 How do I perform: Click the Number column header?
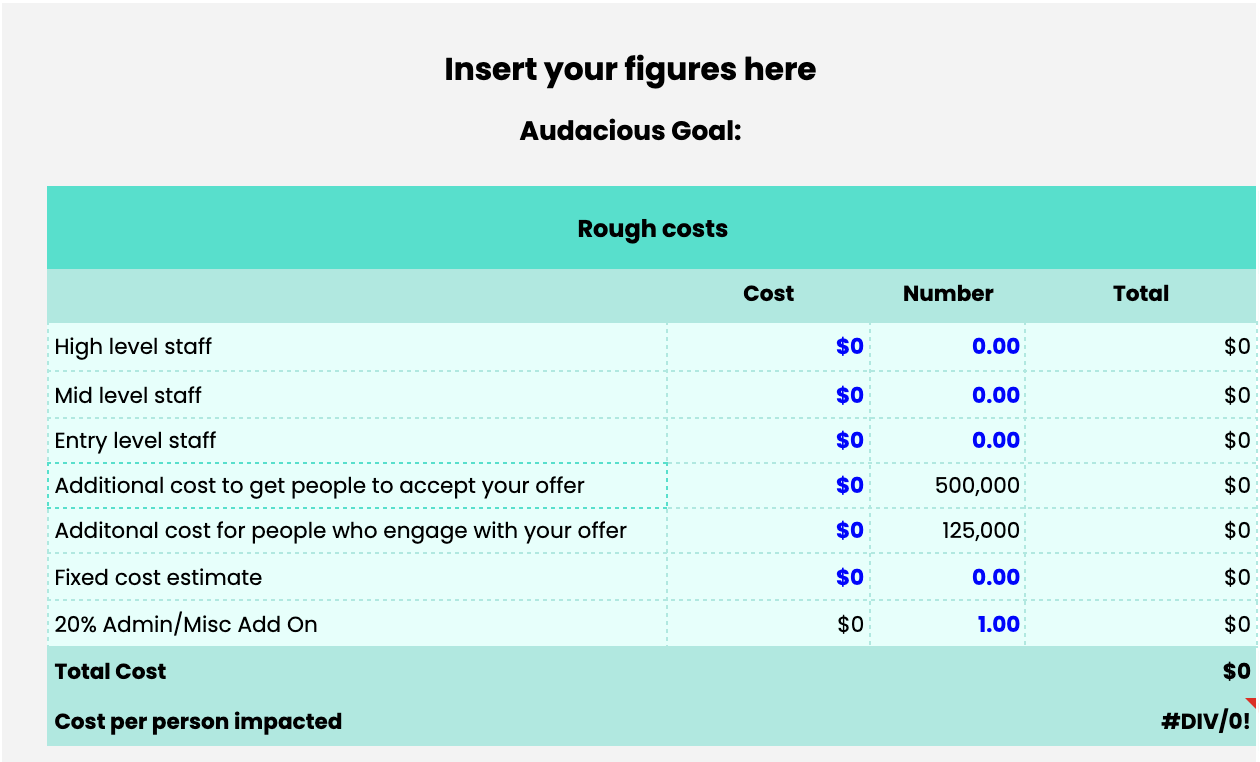948,294
